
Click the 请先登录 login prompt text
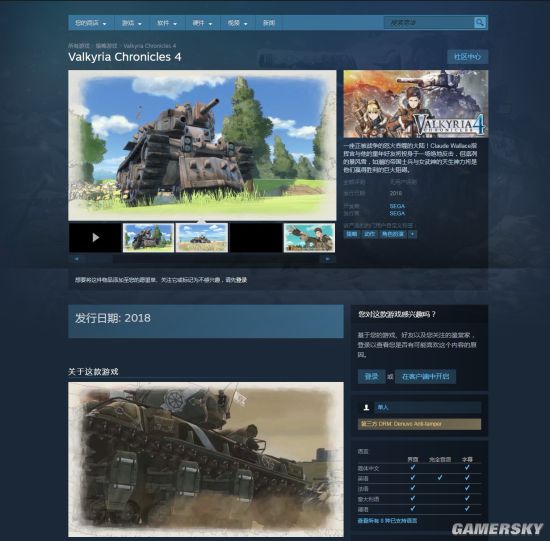tap(236, 280)
